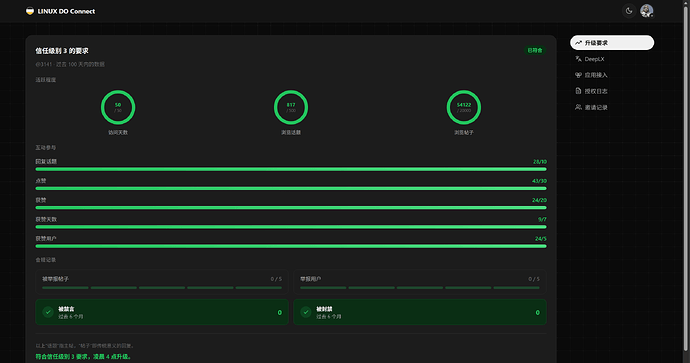This screenshot has width=690, height=363.
Task: Open the 邀请记录 sidebar item
Action: 612,107
